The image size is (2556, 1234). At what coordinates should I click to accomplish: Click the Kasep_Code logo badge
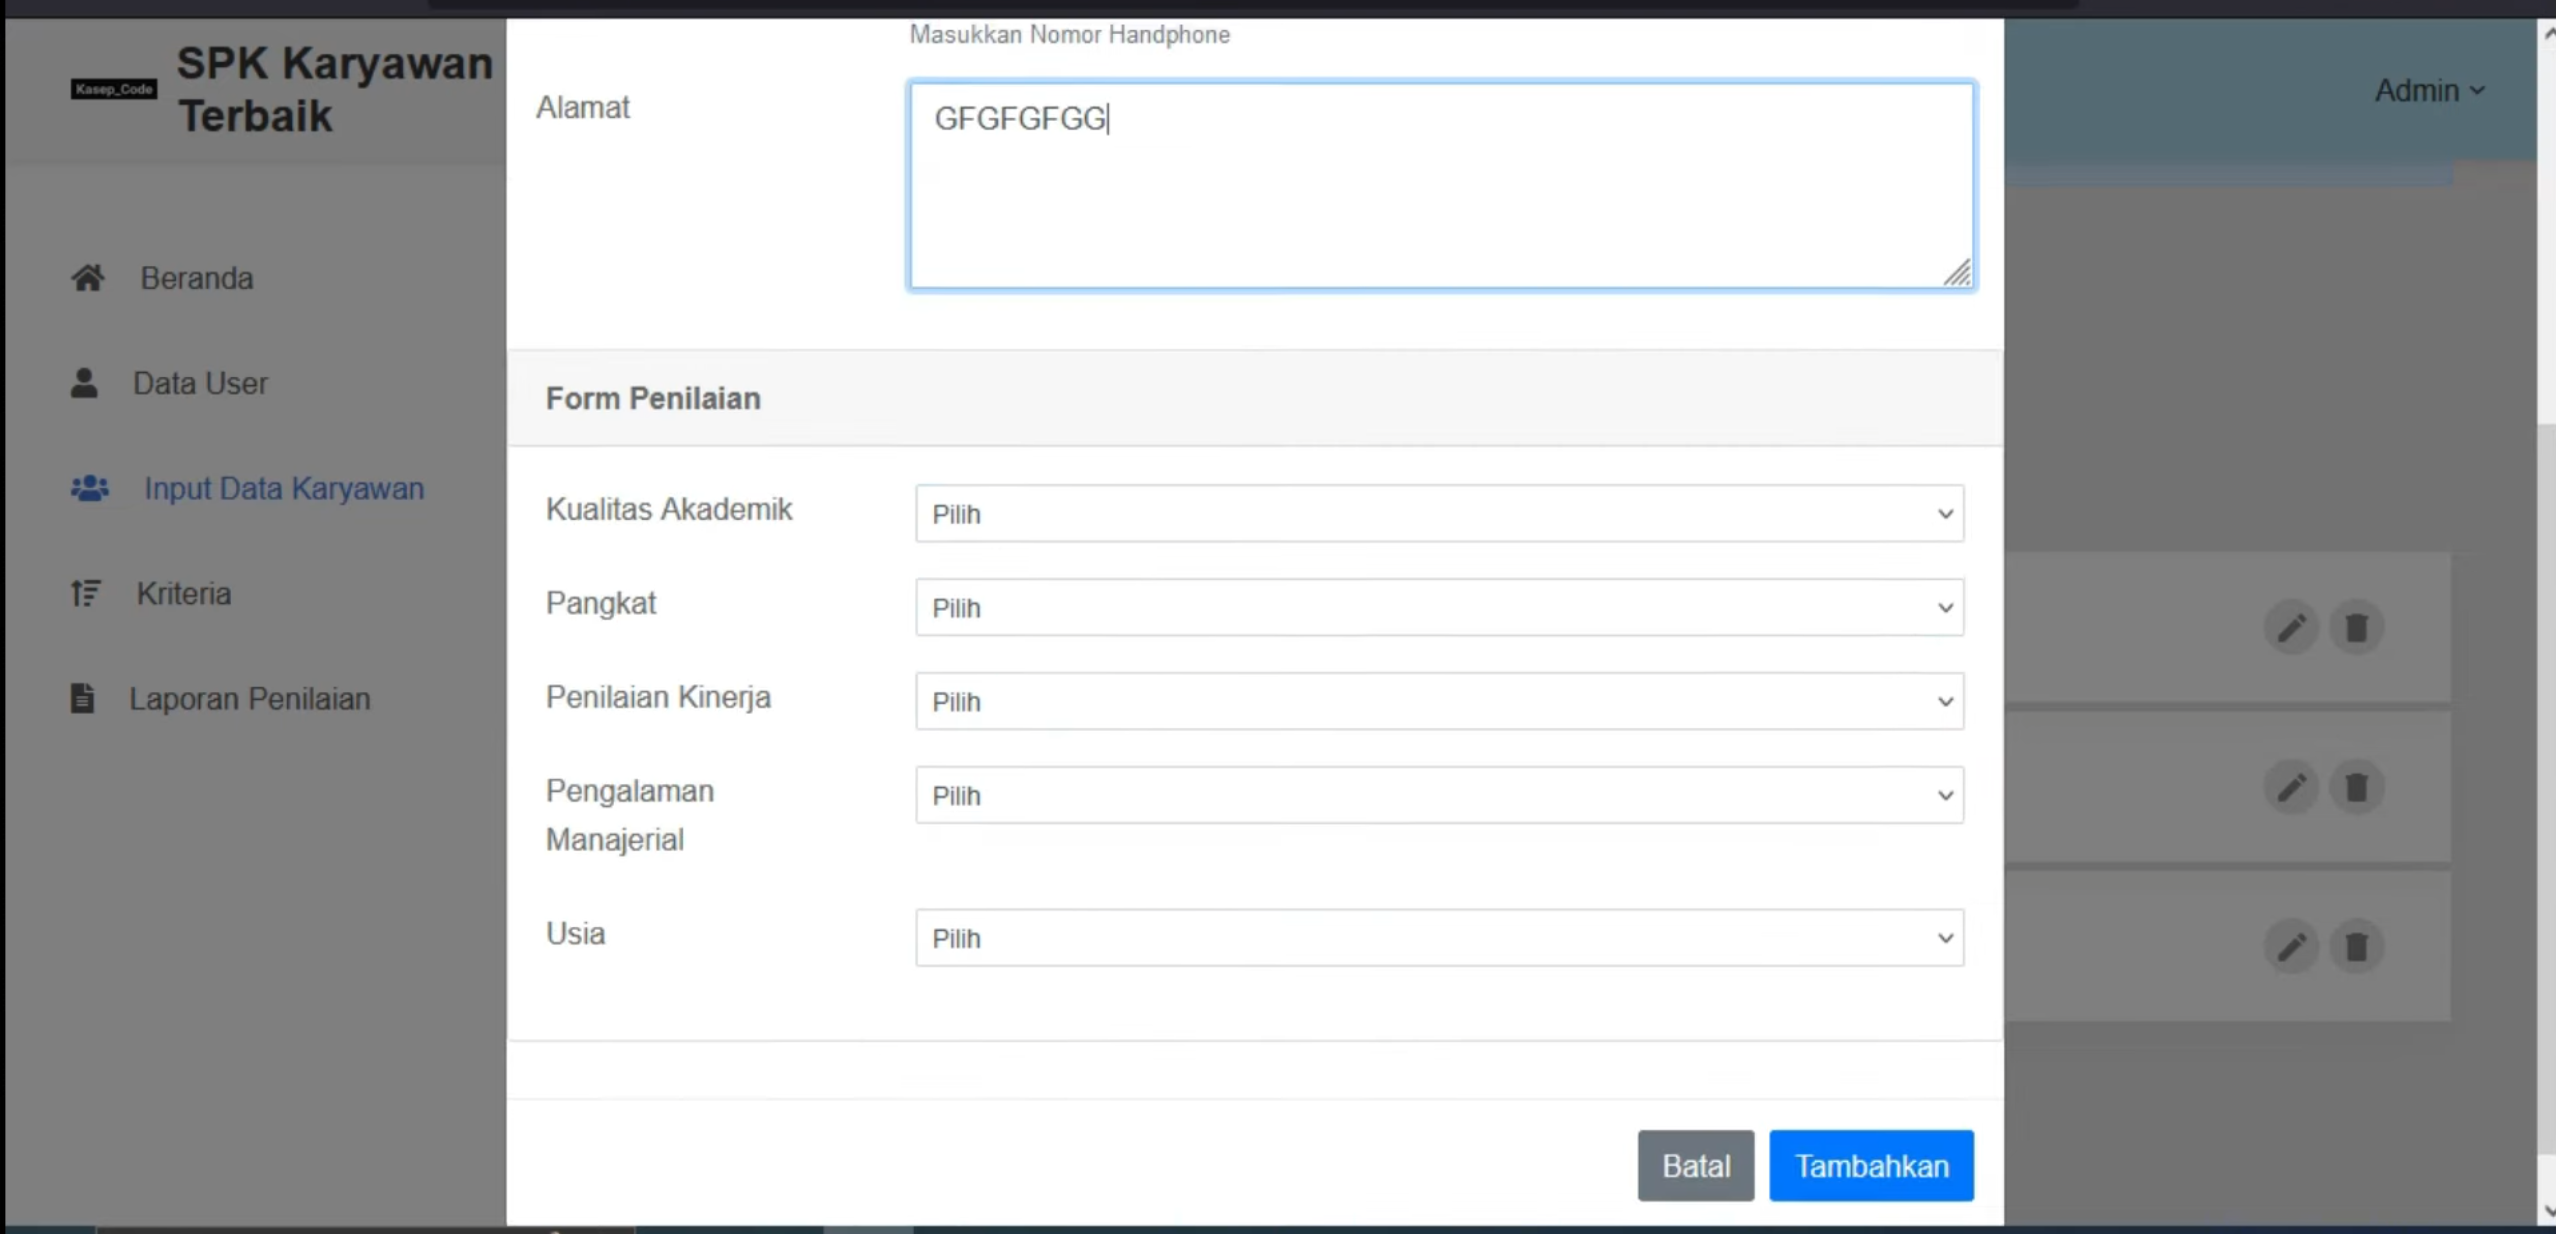pyautogui.click(x=114, y=89)
